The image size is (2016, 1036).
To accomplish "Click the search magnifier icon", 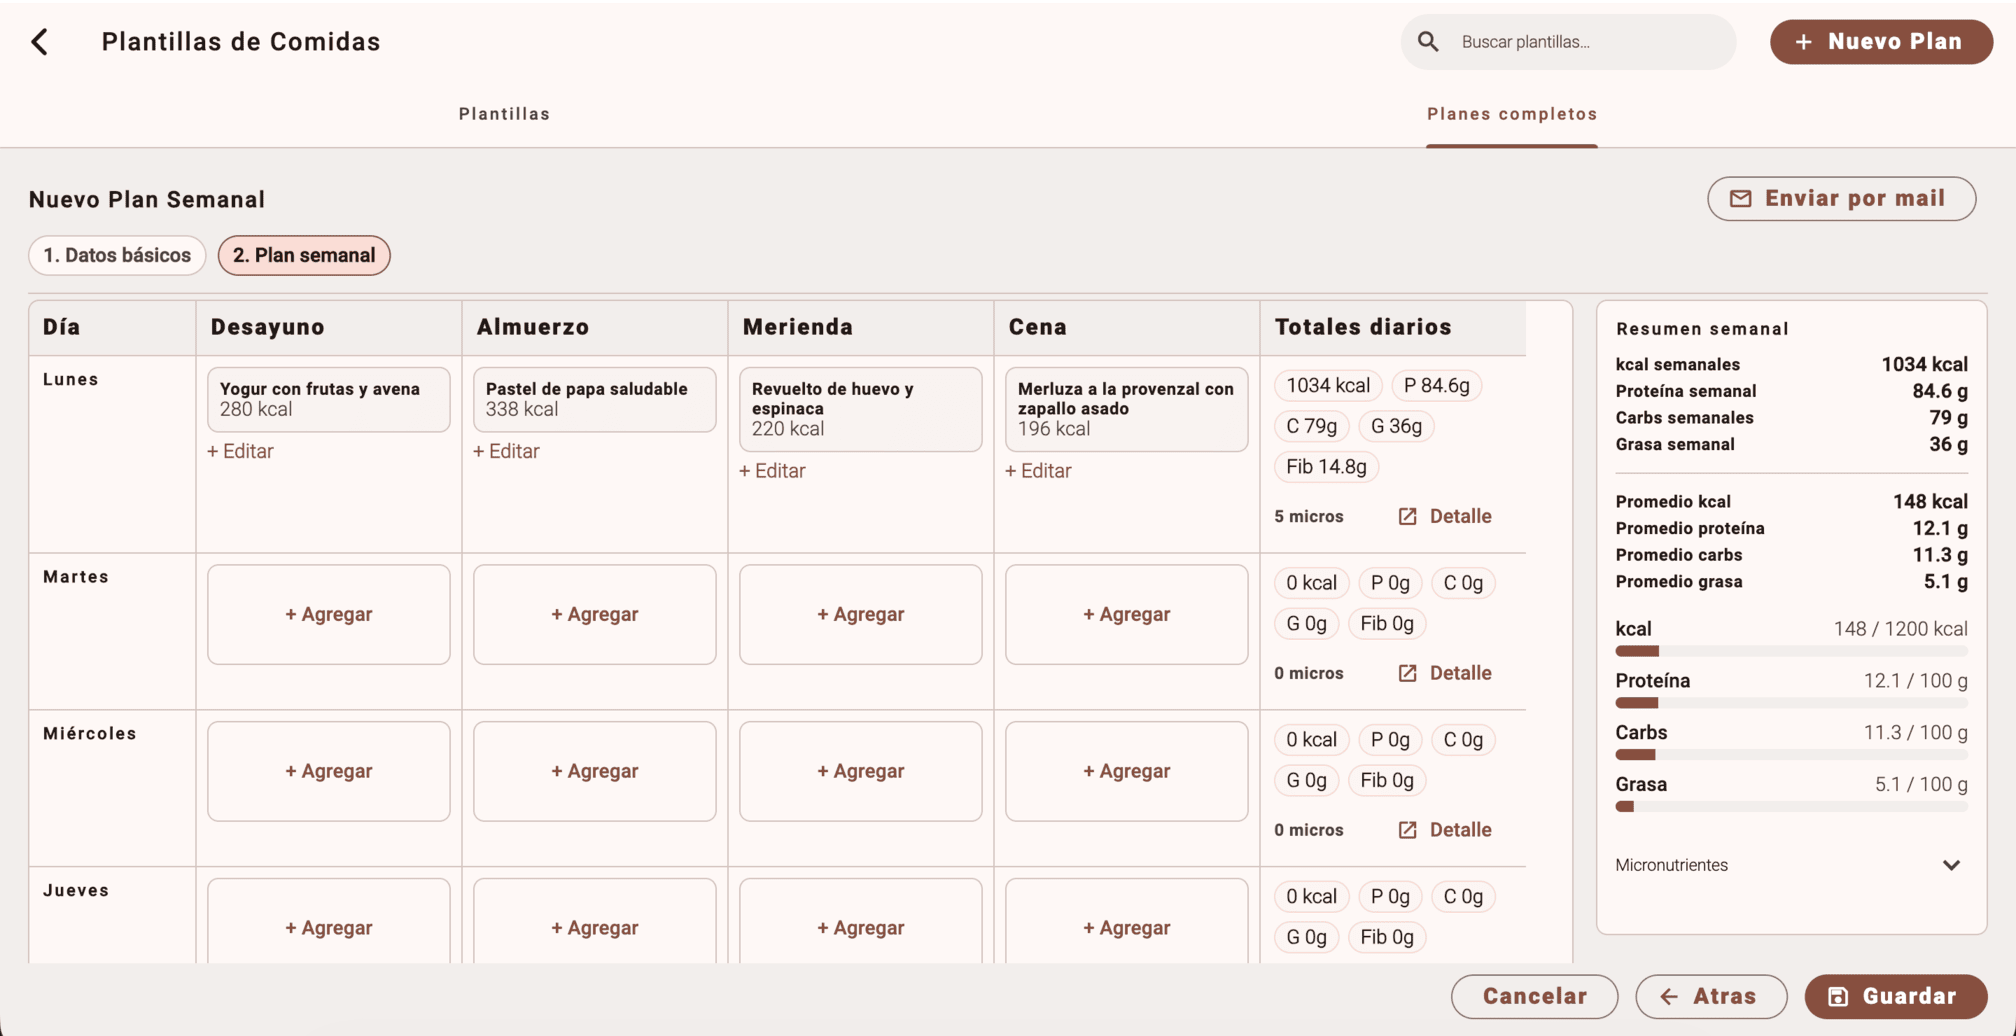I will (x=1428, y=42).
